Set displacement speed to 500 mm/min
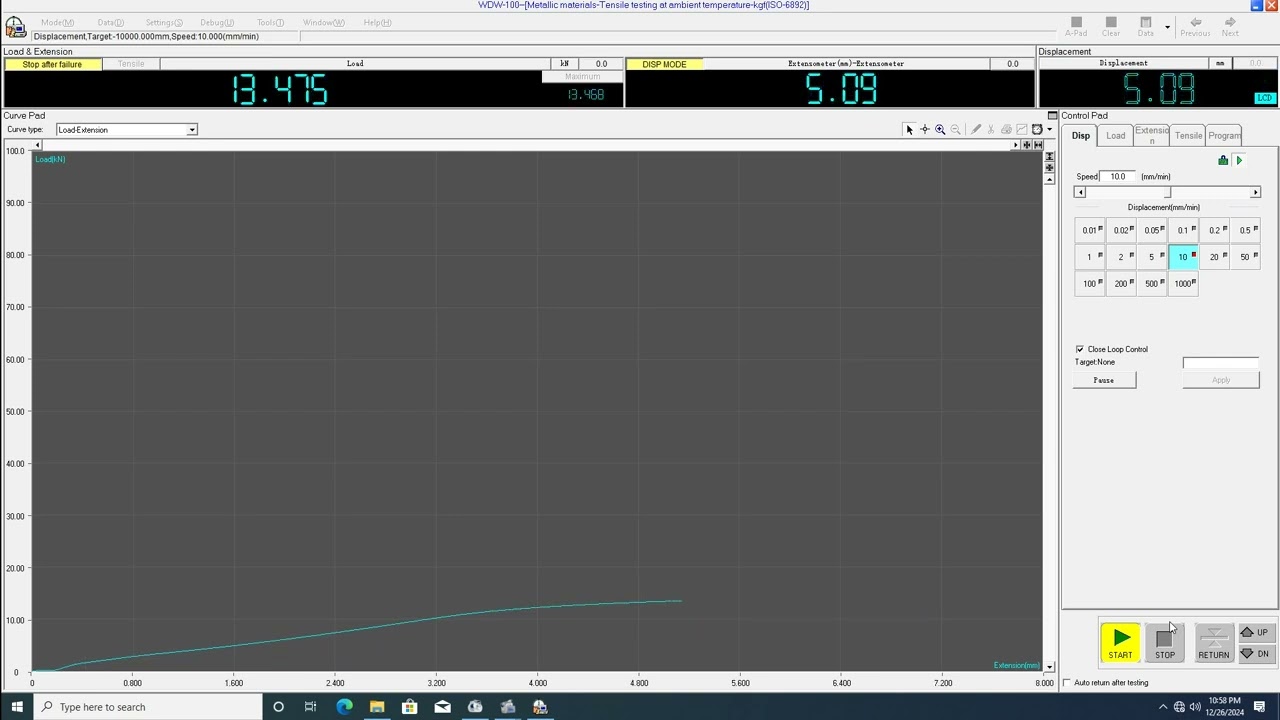The image size is (1280, 720). 1152,283
